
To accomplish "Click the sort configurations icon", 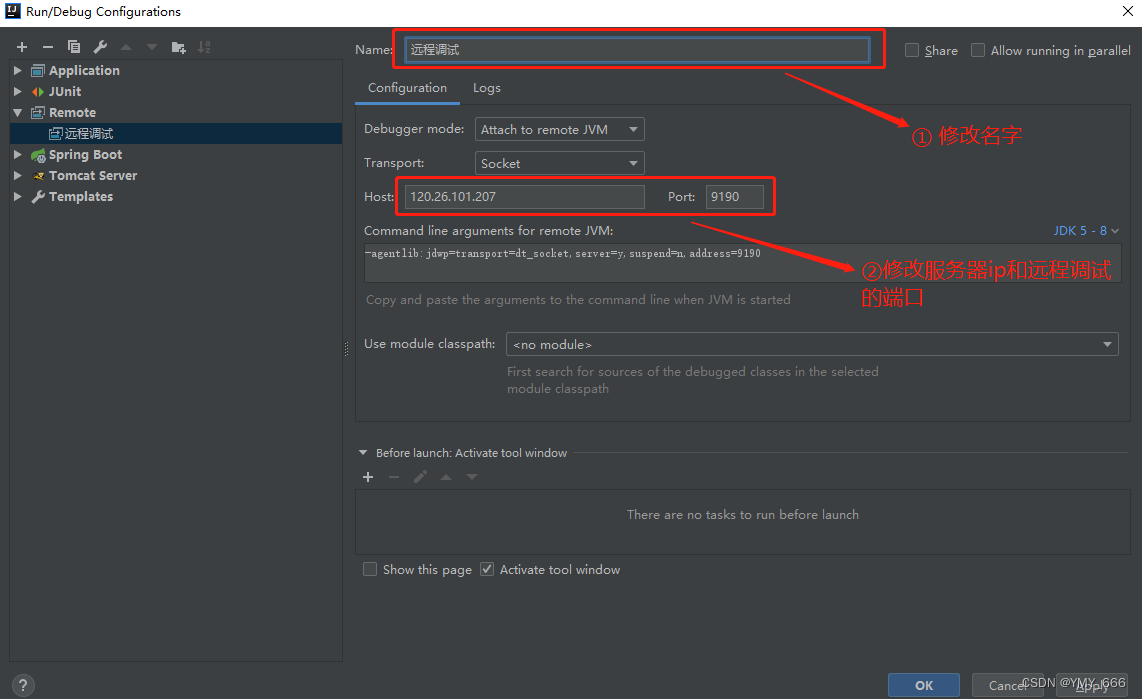I will (204, 47).
